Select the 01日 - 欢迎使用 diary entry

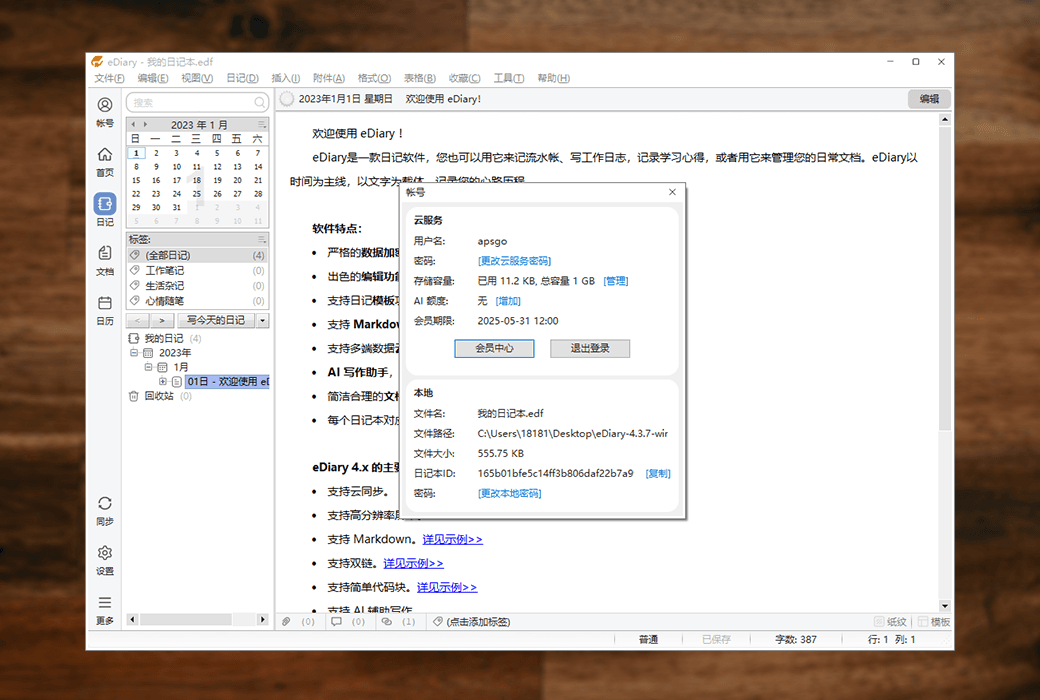pos(228,382)
